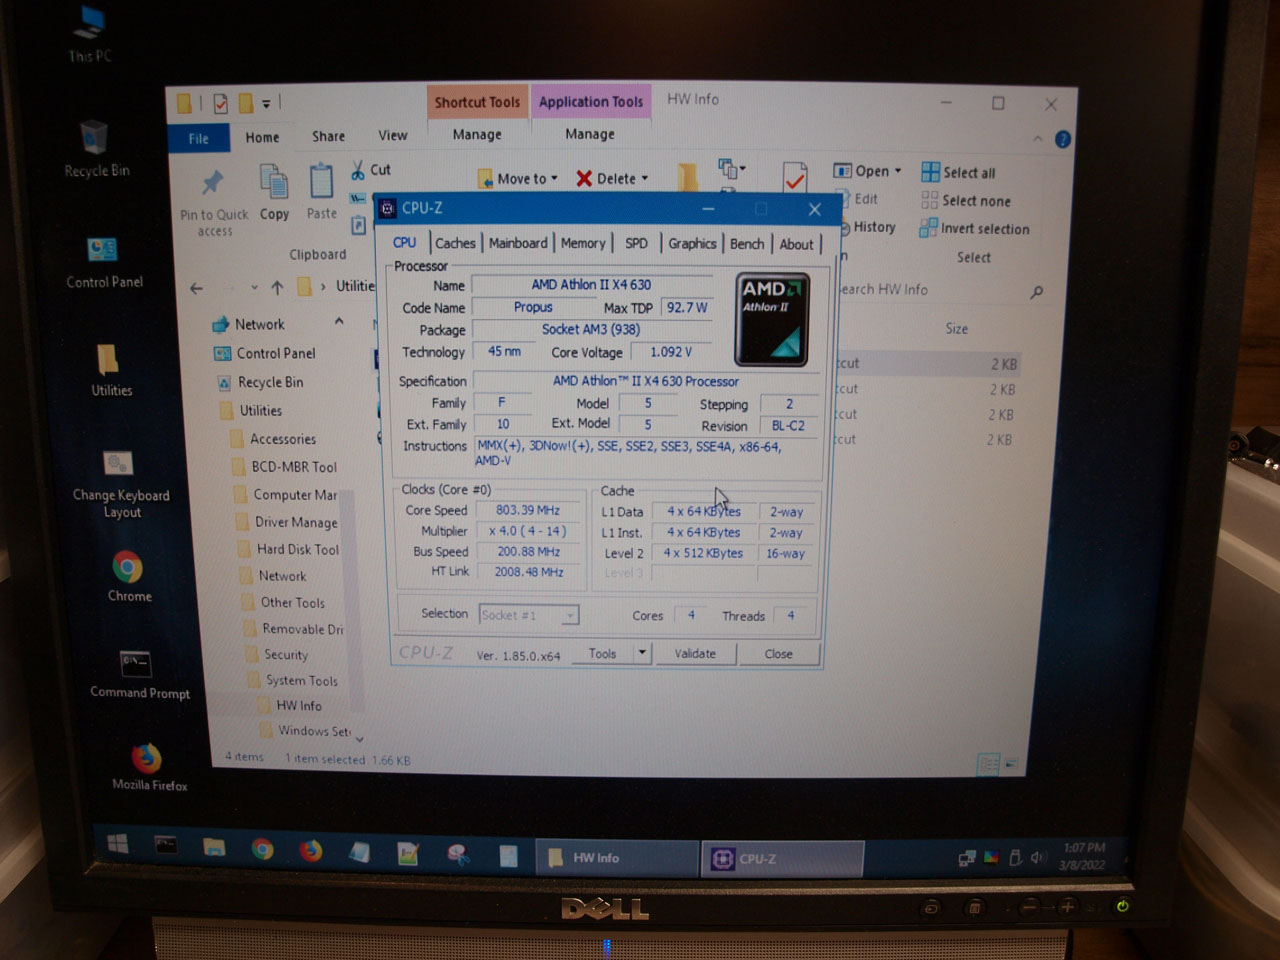Select the Graphics tab in CPU-Z
1280x960 pixels.
tap(692, 243)
